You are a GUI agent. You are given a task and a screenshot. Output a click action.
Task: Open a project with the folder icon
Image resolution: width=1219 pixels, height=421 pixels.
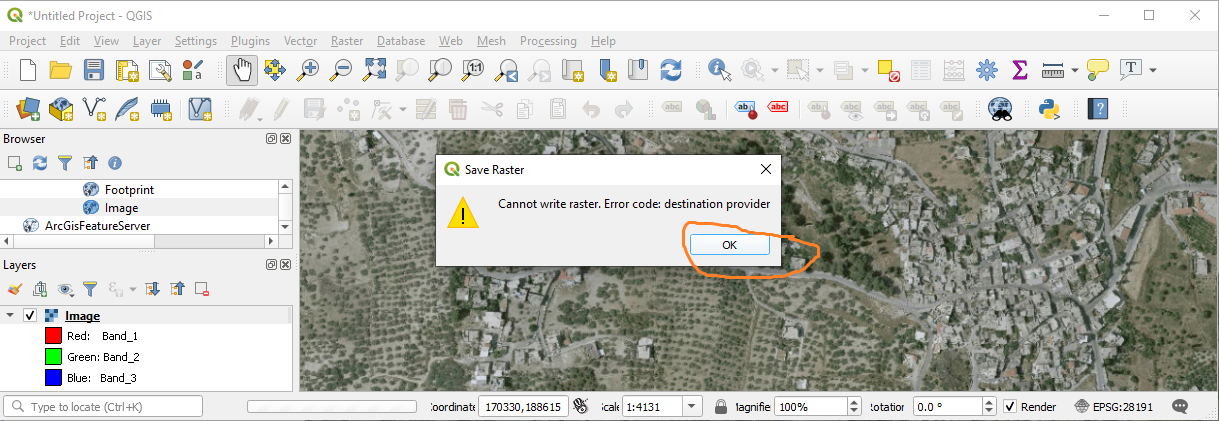tap(60, 70)
